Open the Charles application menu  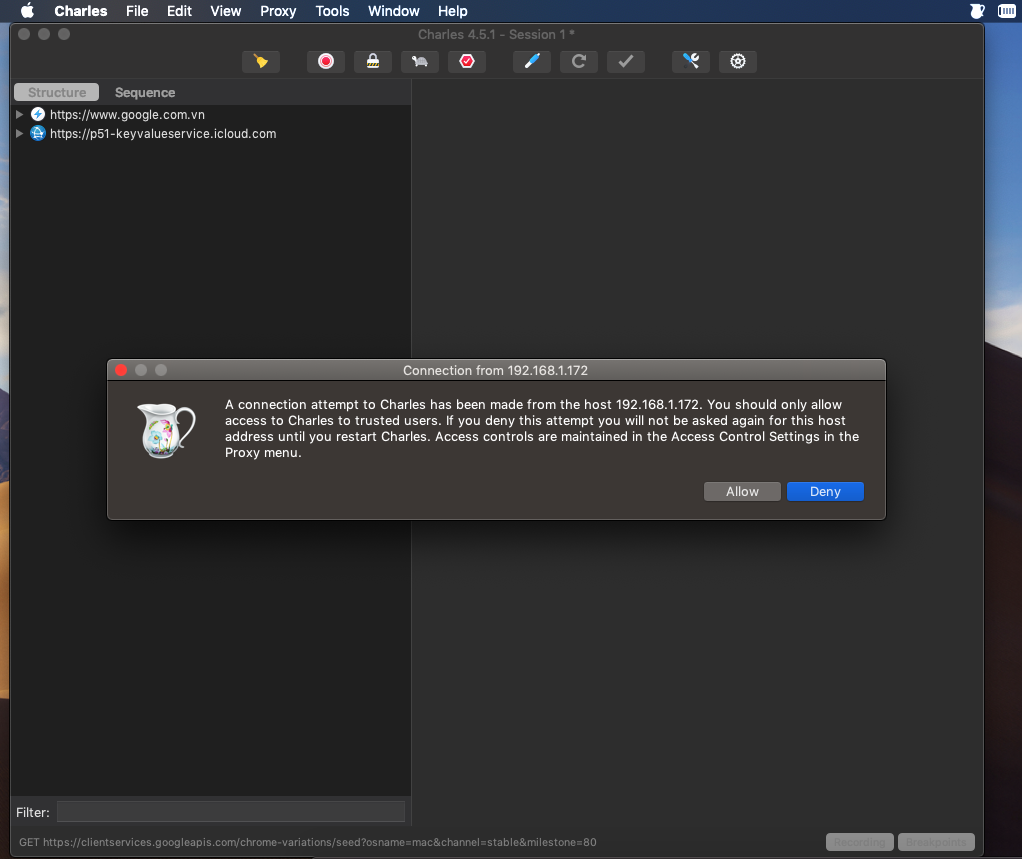pyautogui.click(x=81, y=11)
